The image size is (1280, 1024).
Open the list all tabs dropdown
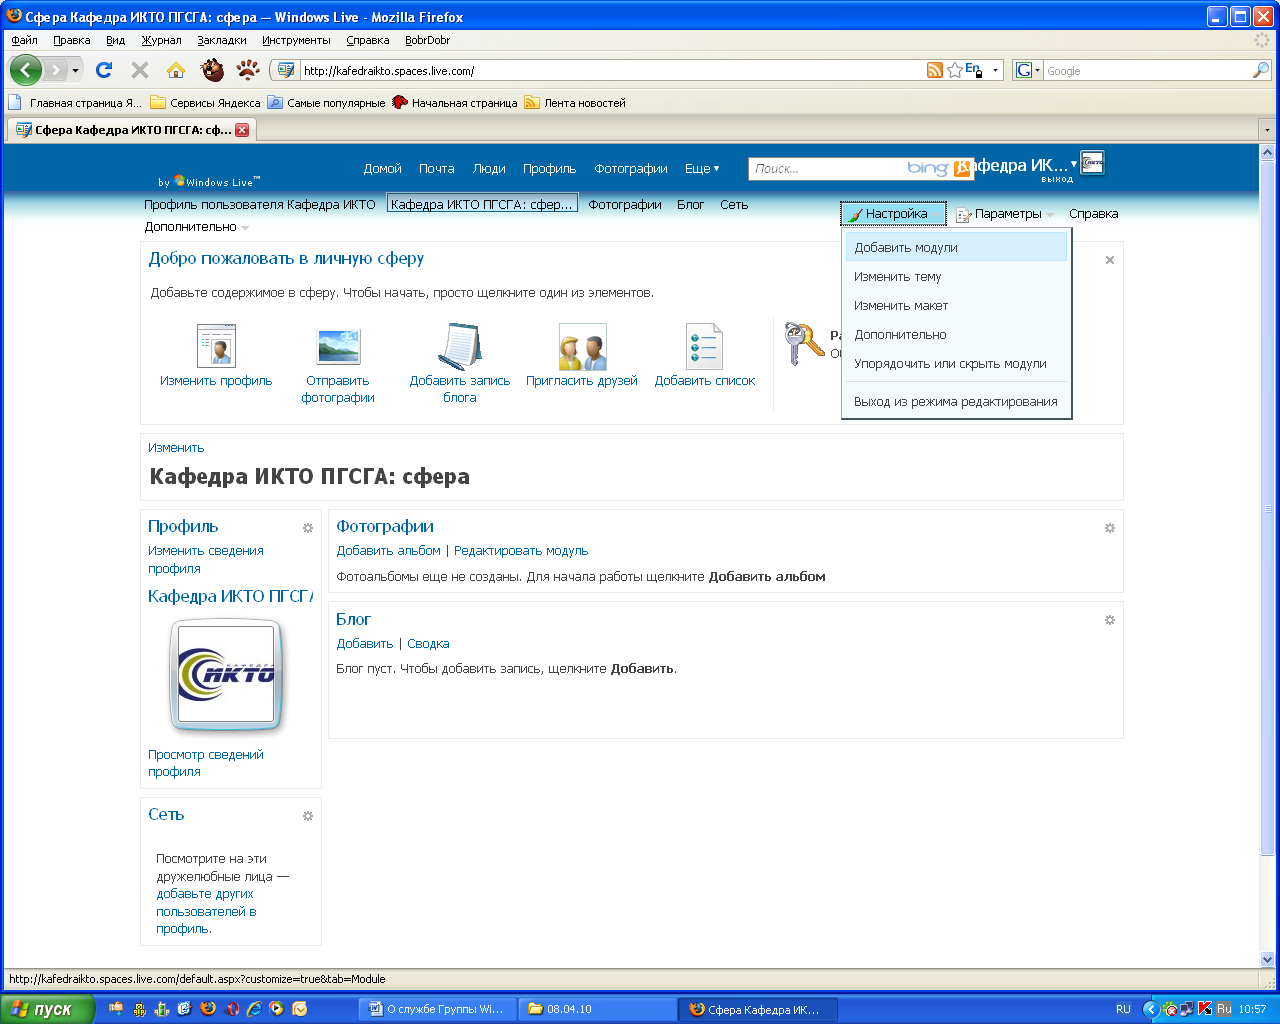coord(1267,130)
